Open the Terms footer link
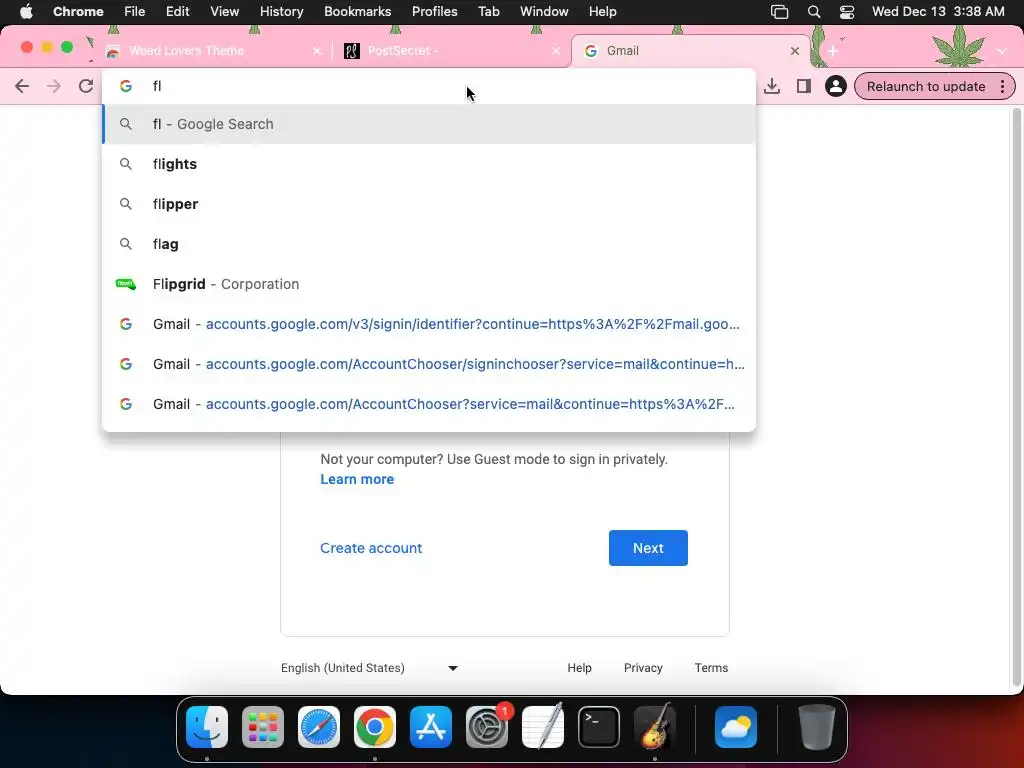 (x=711, y=668)
